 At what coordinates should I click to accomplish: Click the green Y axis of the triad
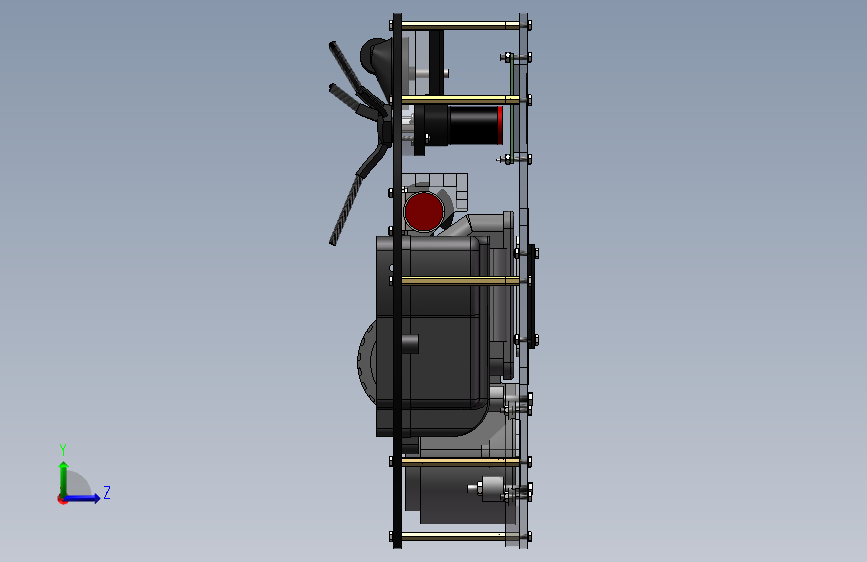pos(64,479)
